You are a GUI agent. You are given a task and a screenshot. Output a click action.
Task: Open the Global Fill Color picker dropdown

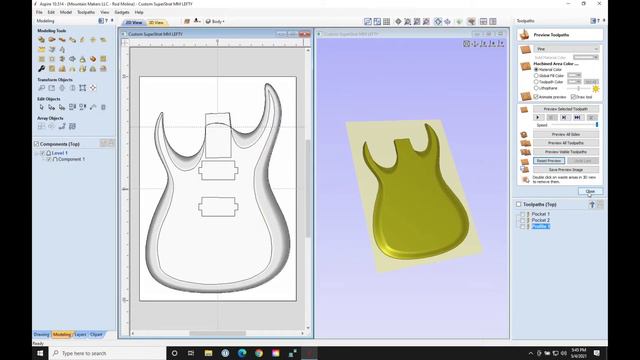[574, 76]
